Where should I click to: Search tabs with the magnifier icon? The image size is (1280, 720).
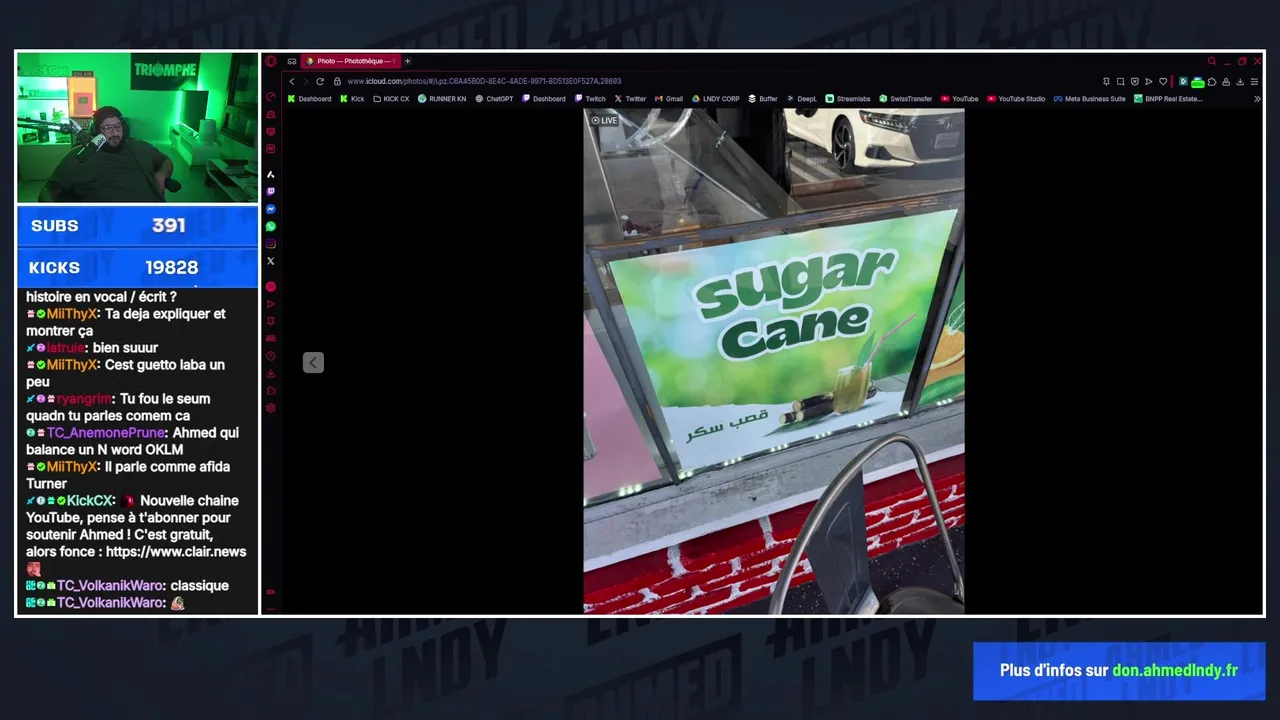point(1212,61)
